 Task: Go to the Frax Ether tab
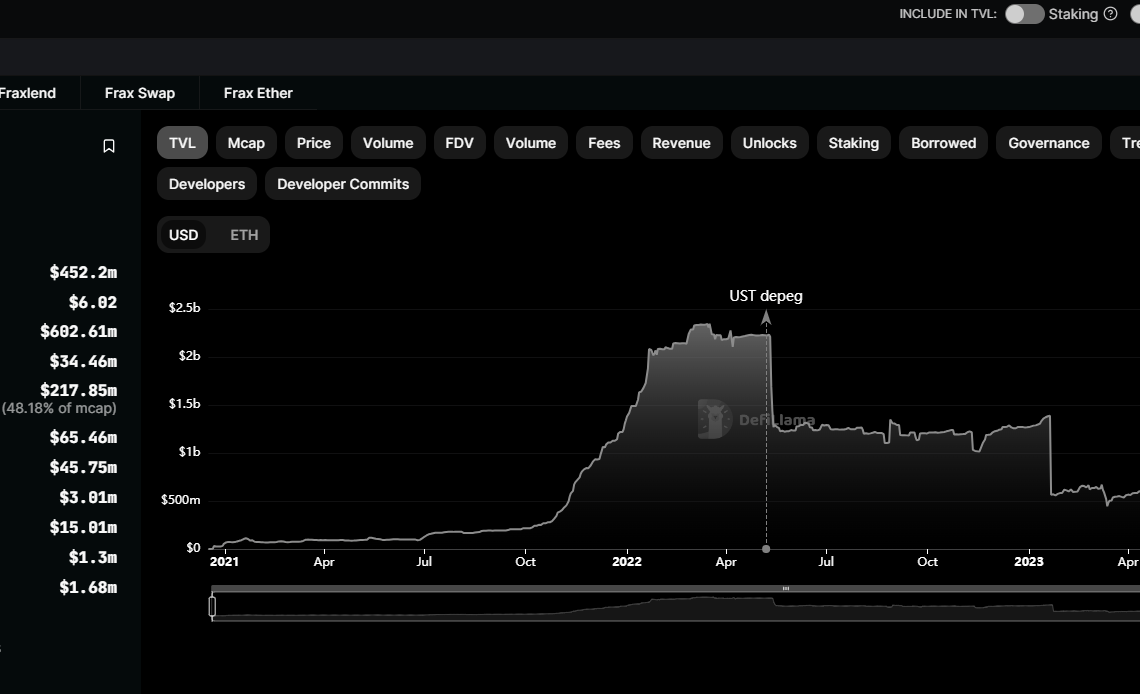coord(258,93)
